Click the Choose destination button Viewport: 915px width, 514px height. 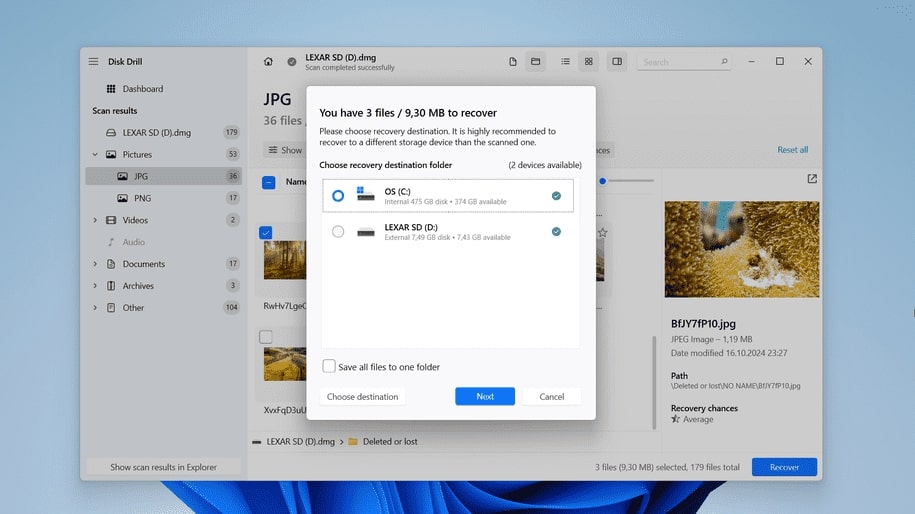[362, 396]
